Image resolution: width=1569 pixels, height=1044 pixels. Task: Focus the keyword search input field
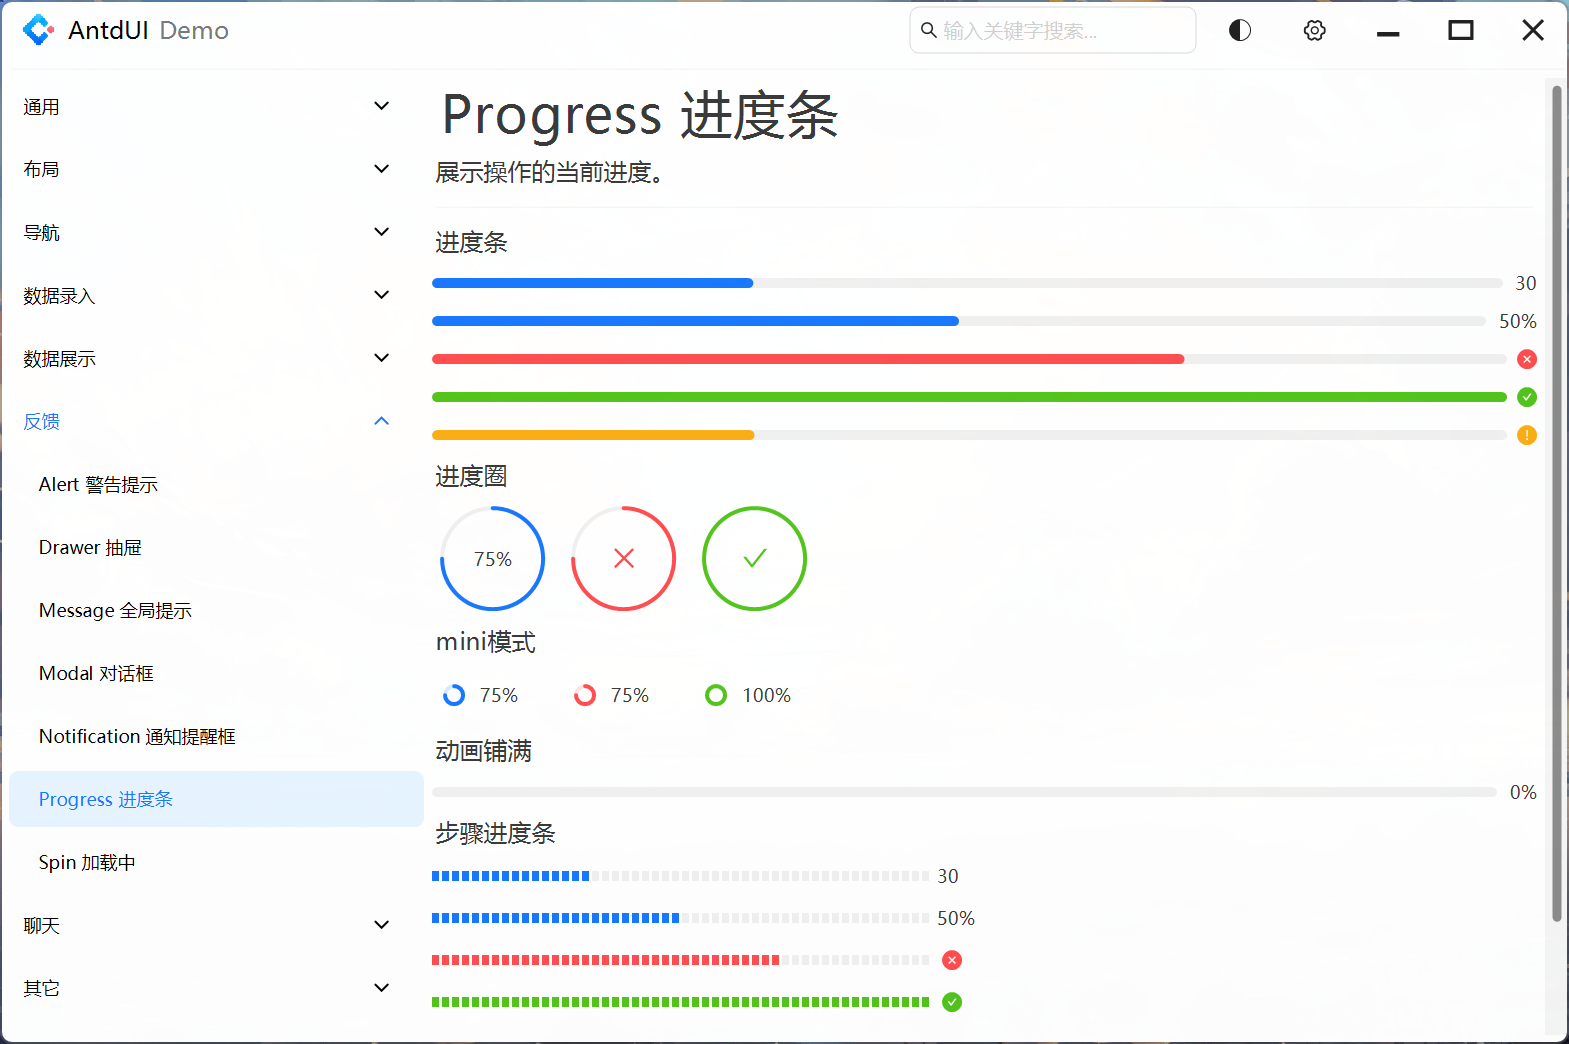click(1060, 31)
